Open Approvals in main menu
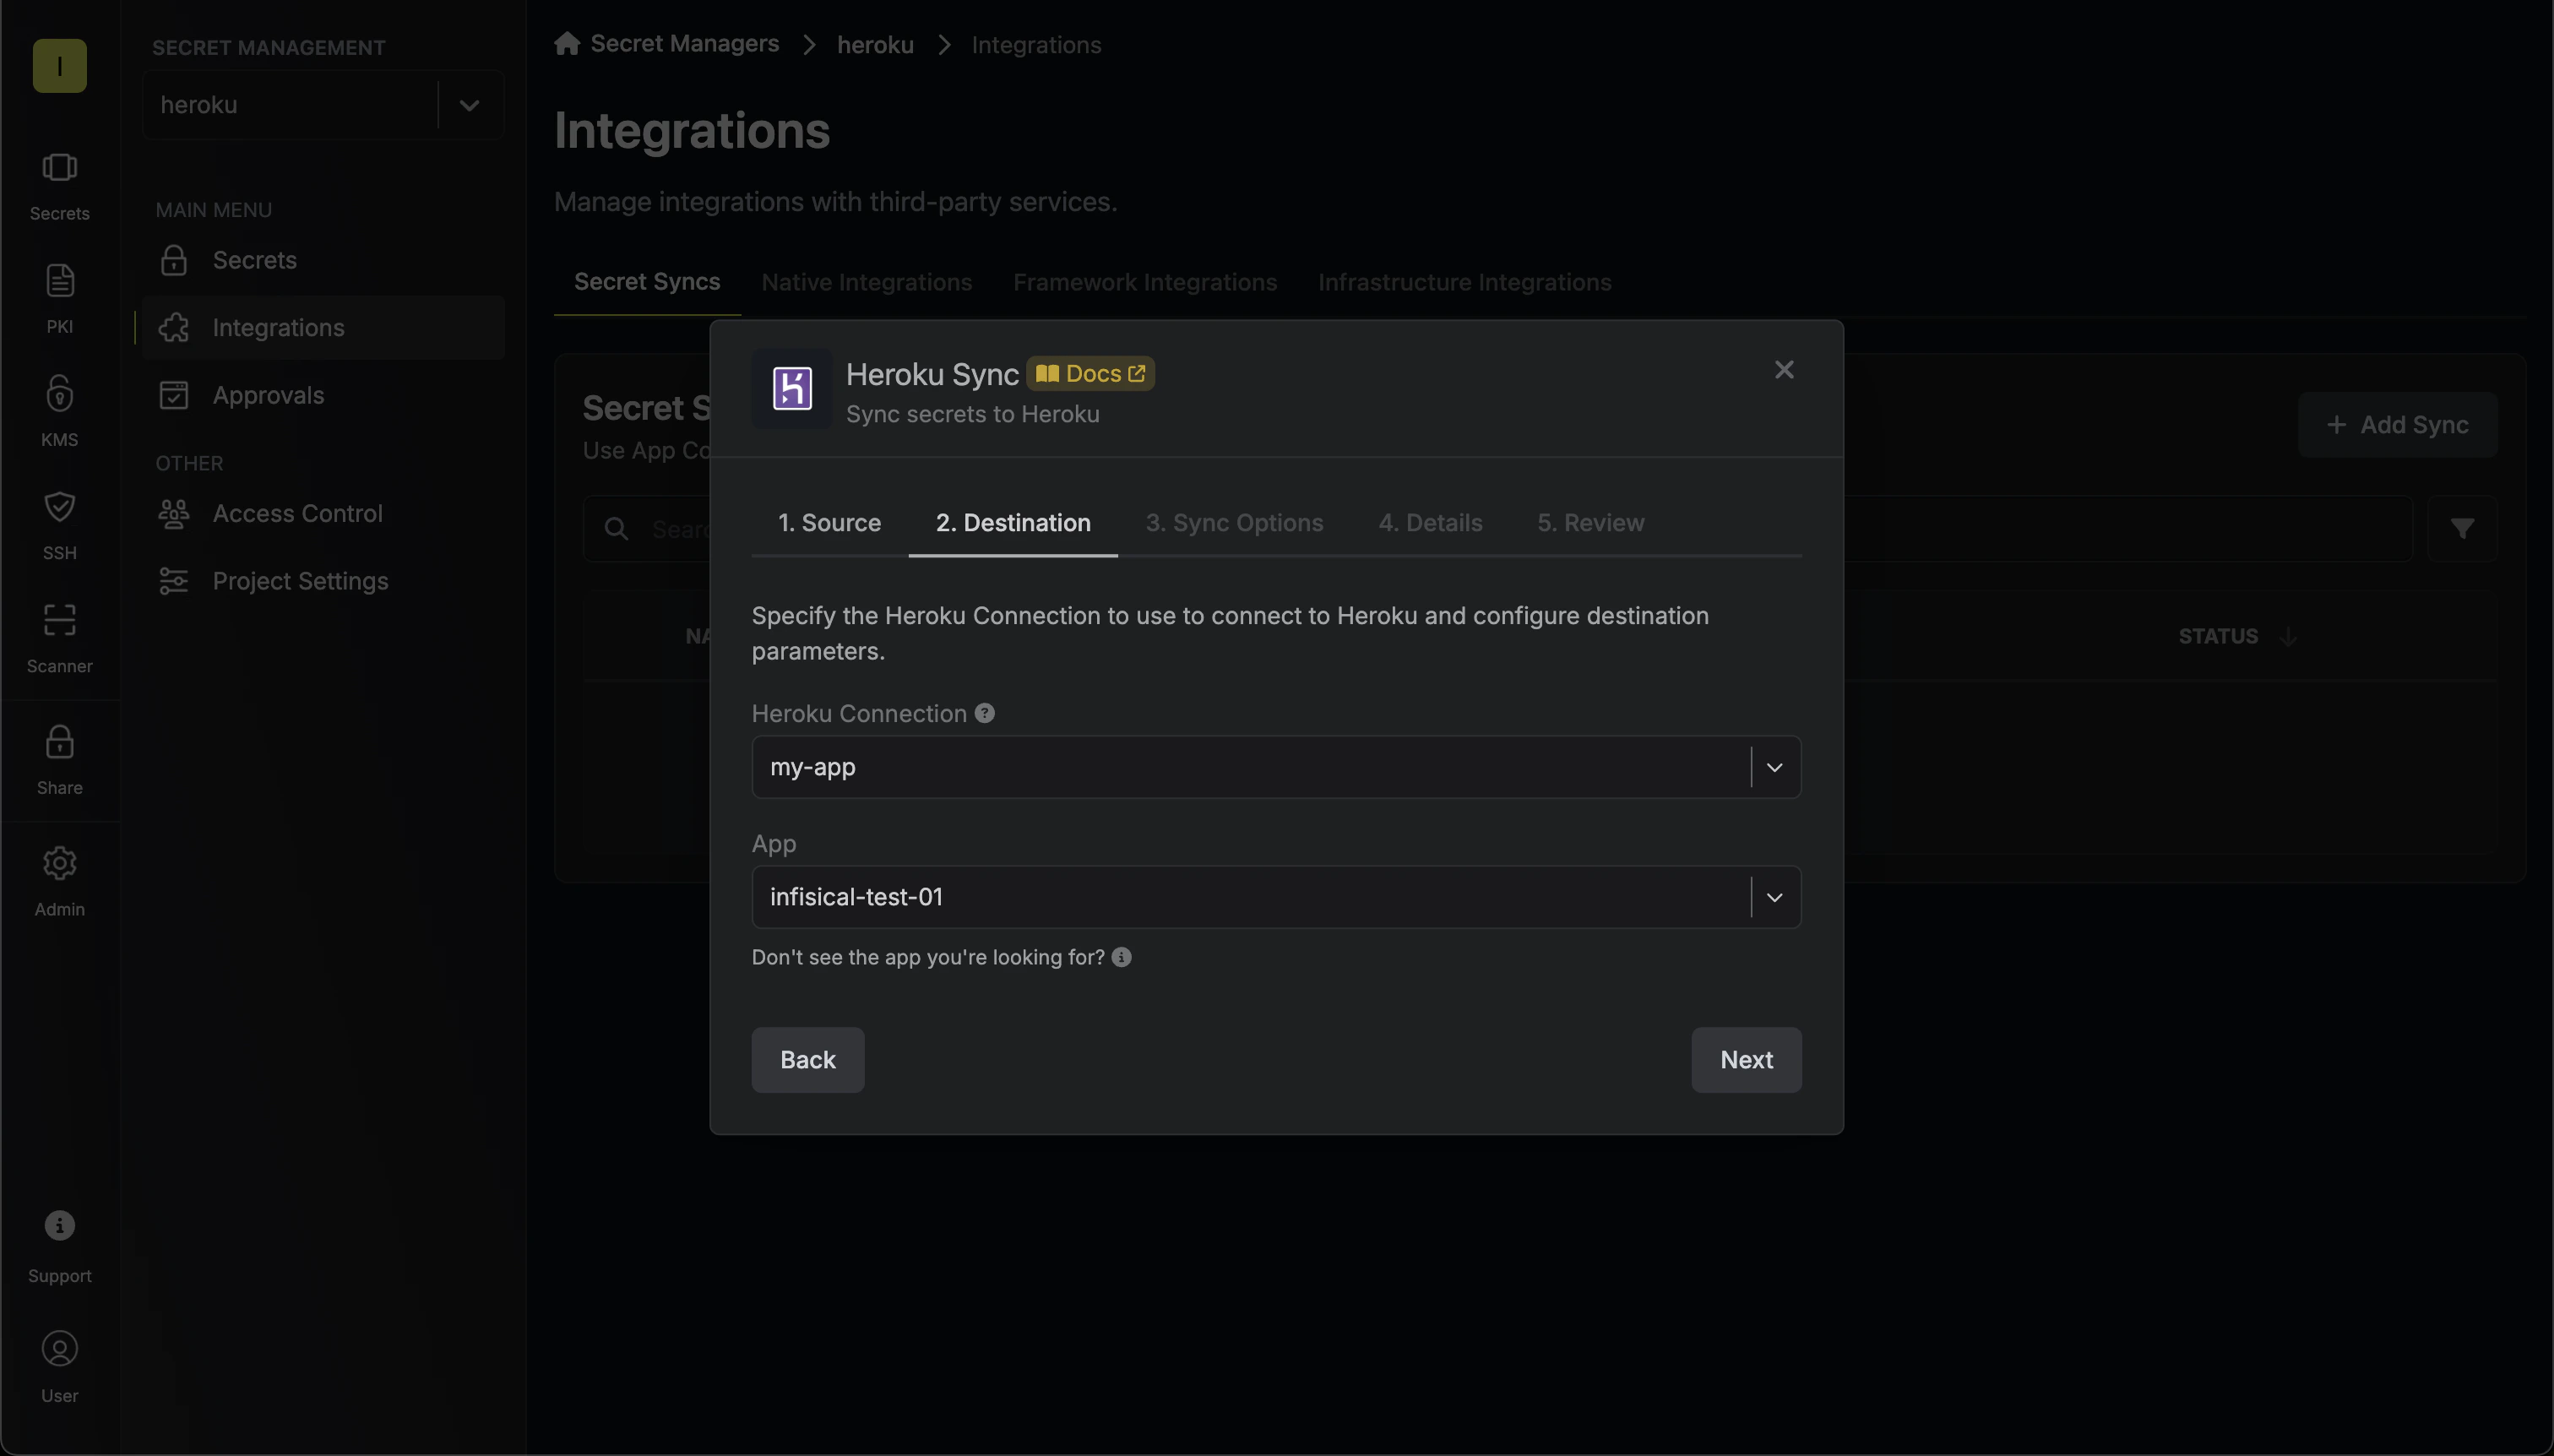 (x=323, y=396)
